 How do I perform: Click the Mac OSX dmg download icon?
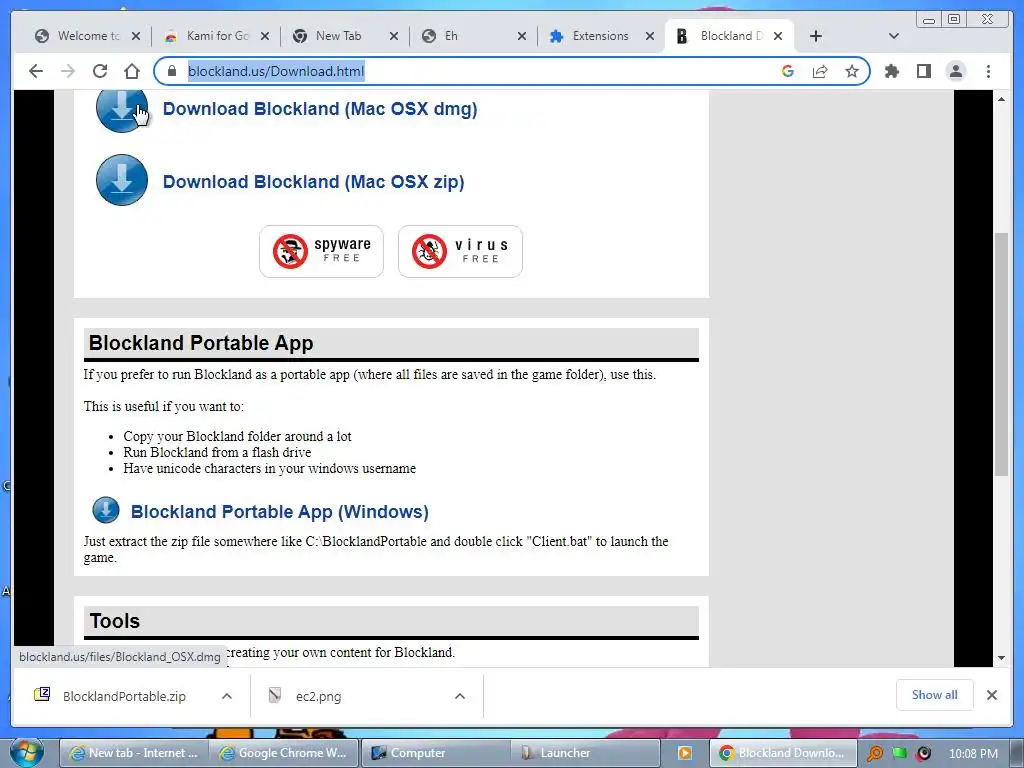(121, 111)
